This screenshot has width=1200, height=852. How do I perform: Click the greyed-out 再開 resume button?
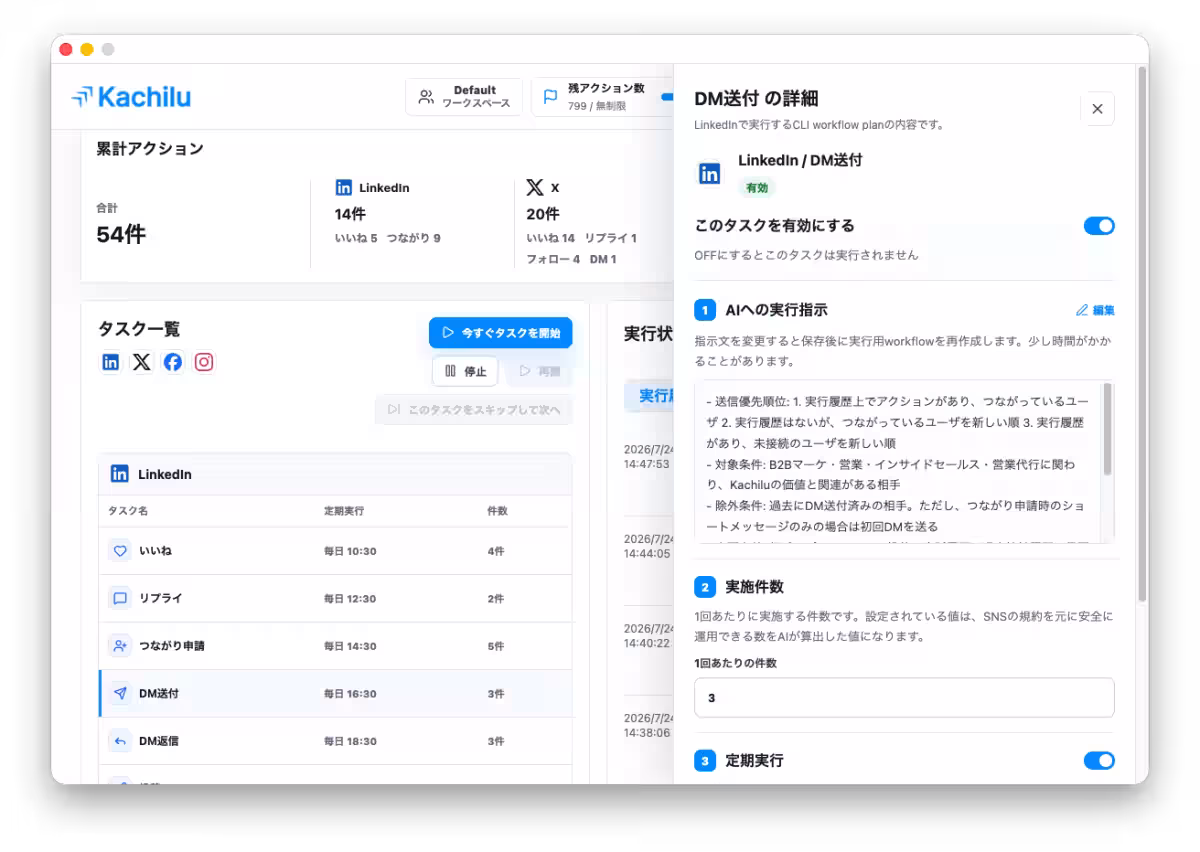tap(539, 371)
